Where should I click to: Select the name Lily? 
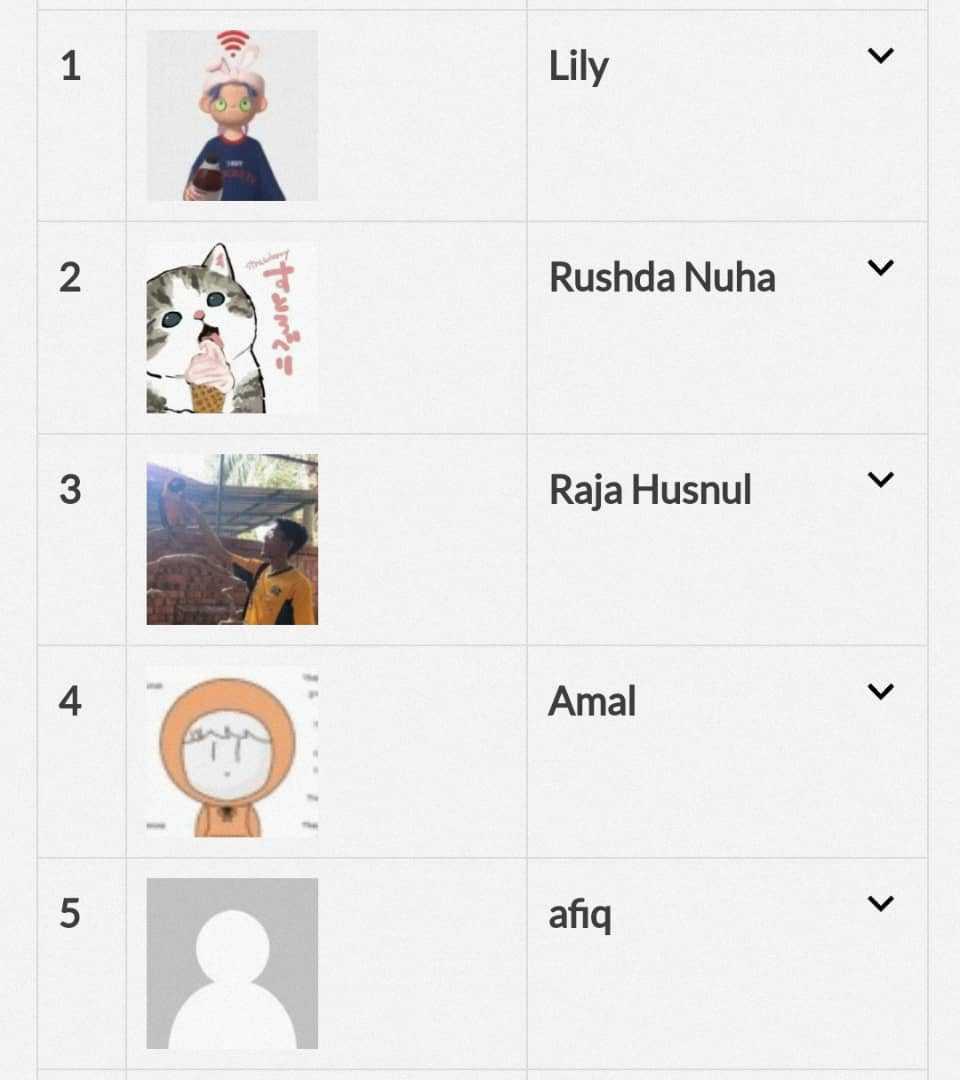[578, 68]
